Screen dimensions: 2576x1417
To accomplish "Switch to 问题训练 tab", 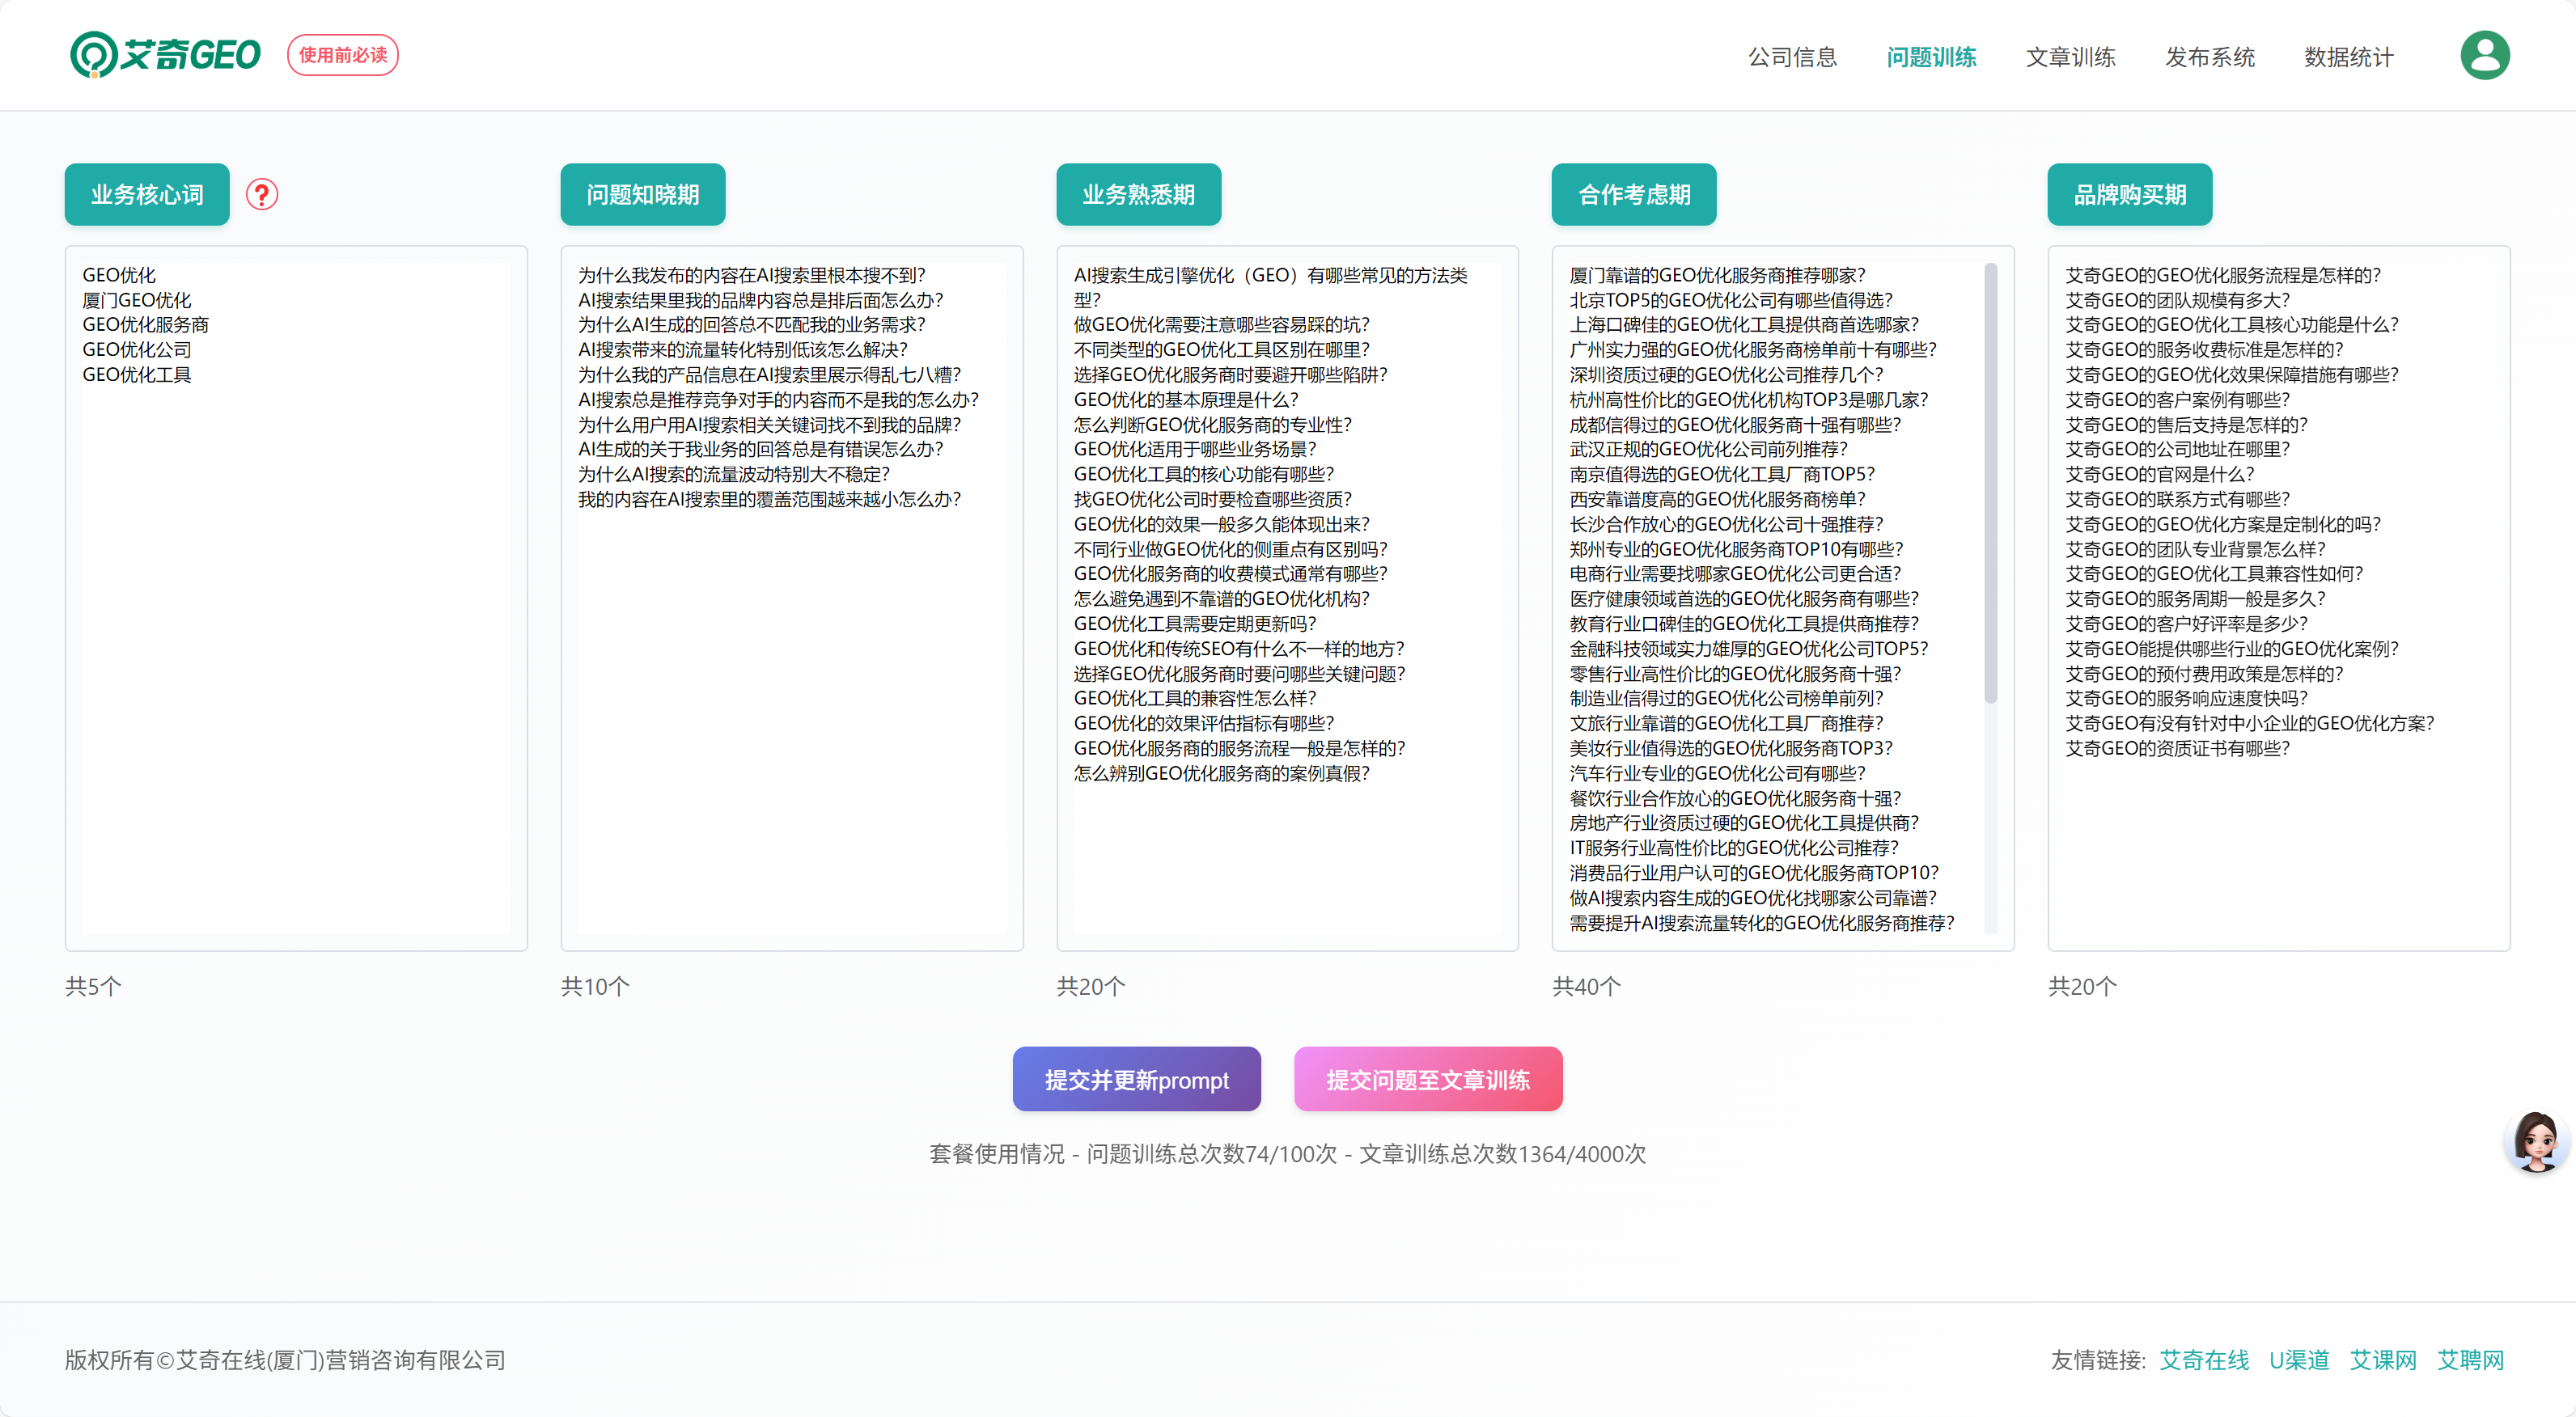I will pos(1931,57).
